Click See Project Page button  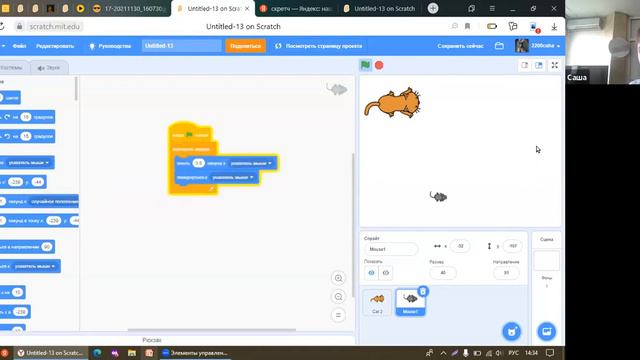pyautogui.click(x=318, y=46)
